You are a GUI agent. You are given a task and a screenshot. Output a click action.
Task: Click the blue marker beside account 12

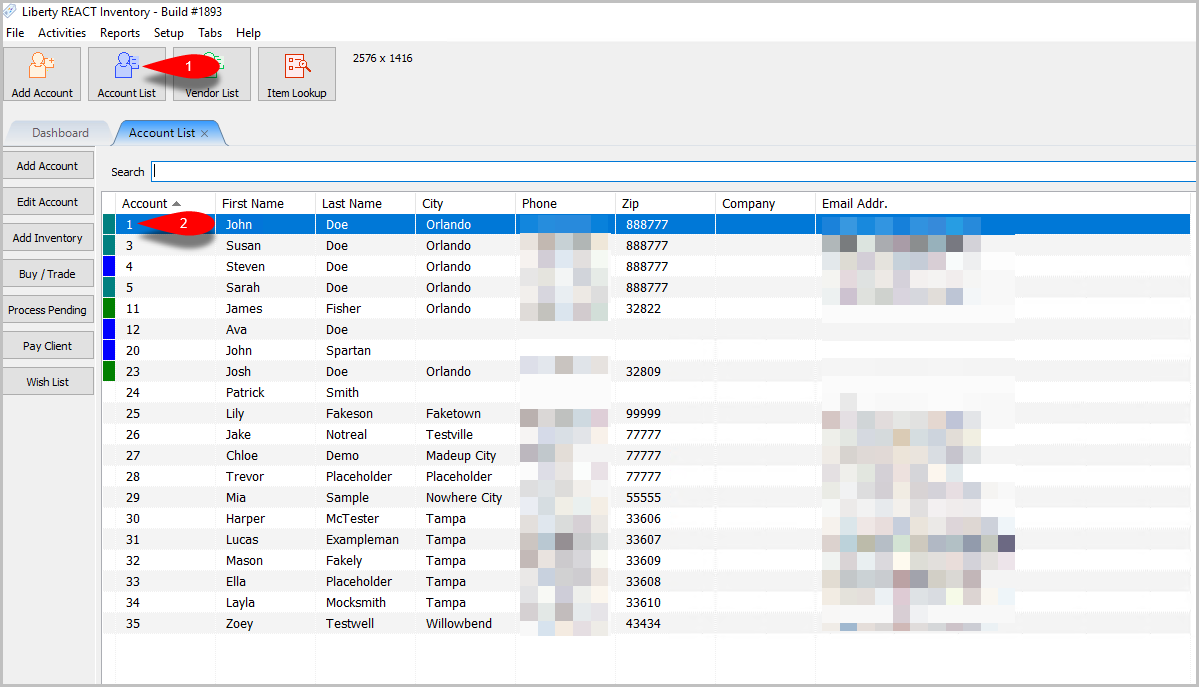pyautogui.click(x=109, y=330)
